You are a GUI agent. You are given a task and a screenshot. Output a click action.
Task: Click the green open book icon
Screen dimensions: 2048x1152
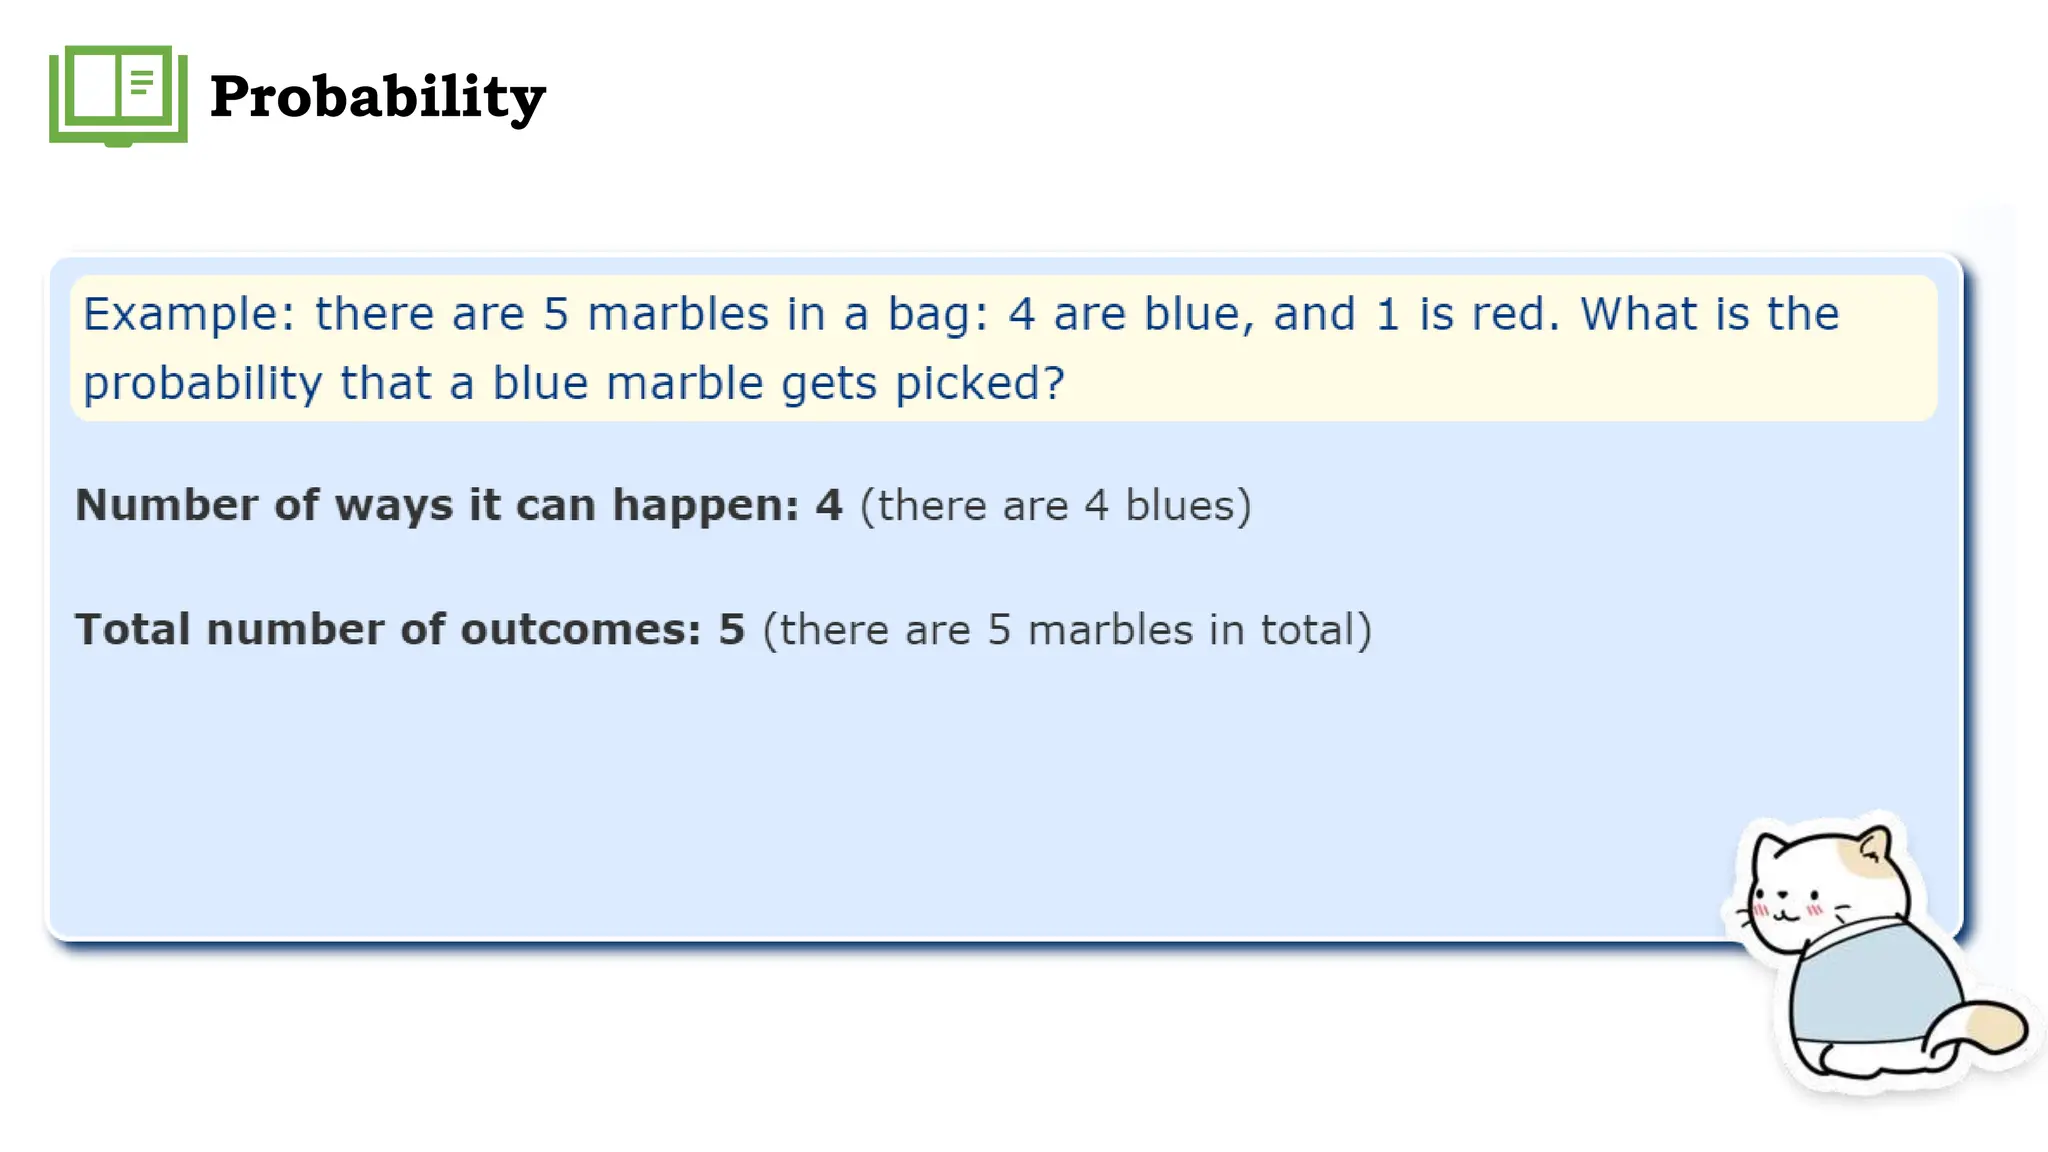118,95
